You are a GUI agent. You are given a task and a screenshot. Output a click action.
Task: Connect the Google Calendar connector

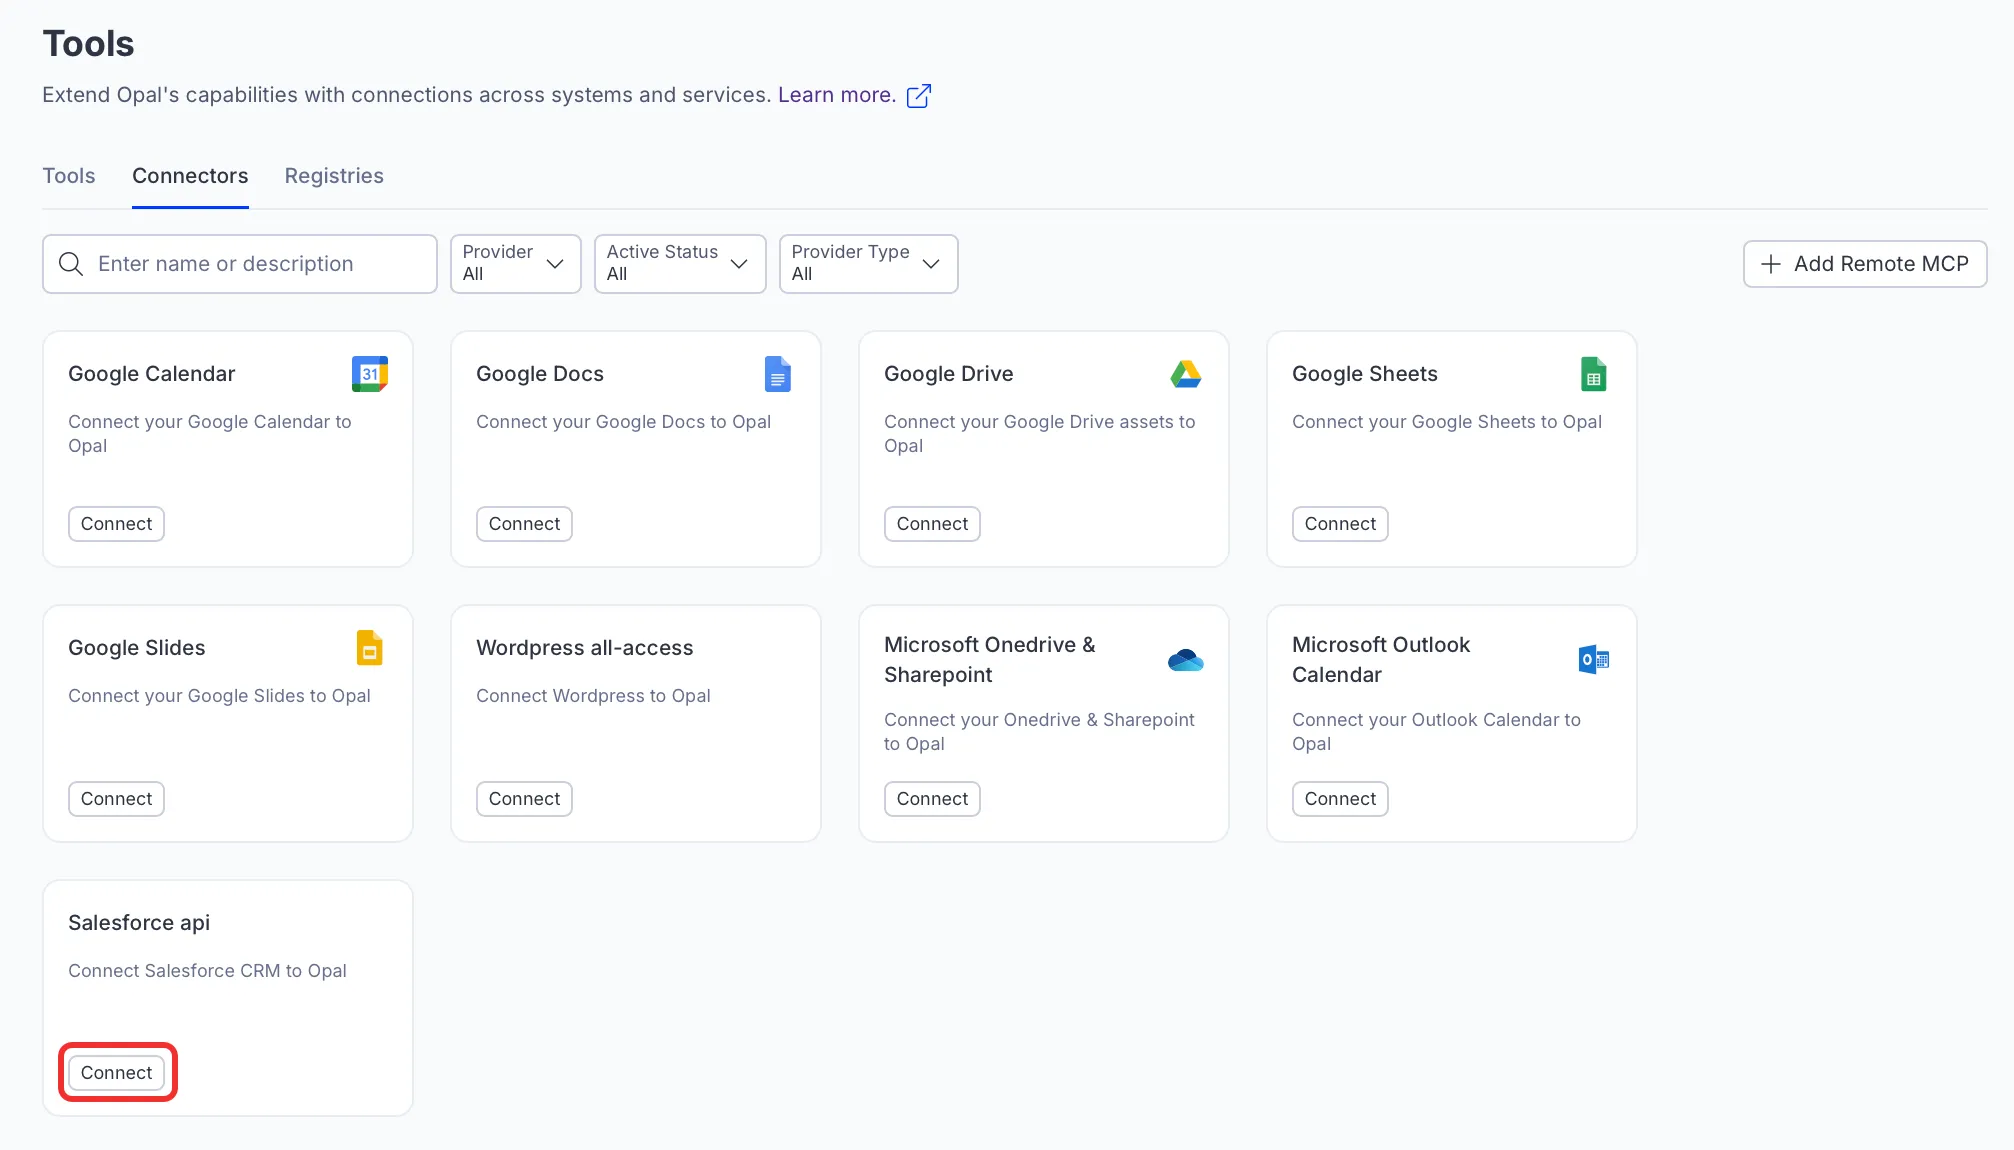(x=116, y=524)
